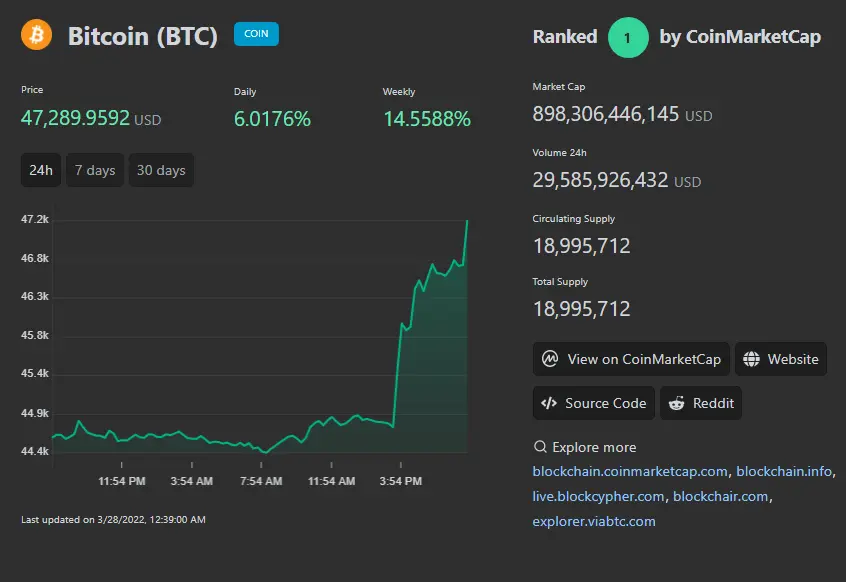Click the 3:54 PM x-axis label

(x=400, y=481)
